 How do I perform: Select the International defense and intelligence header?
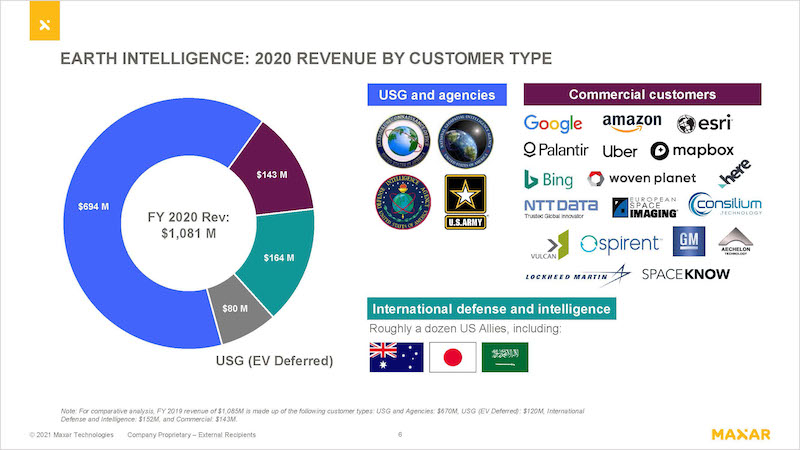491,309
